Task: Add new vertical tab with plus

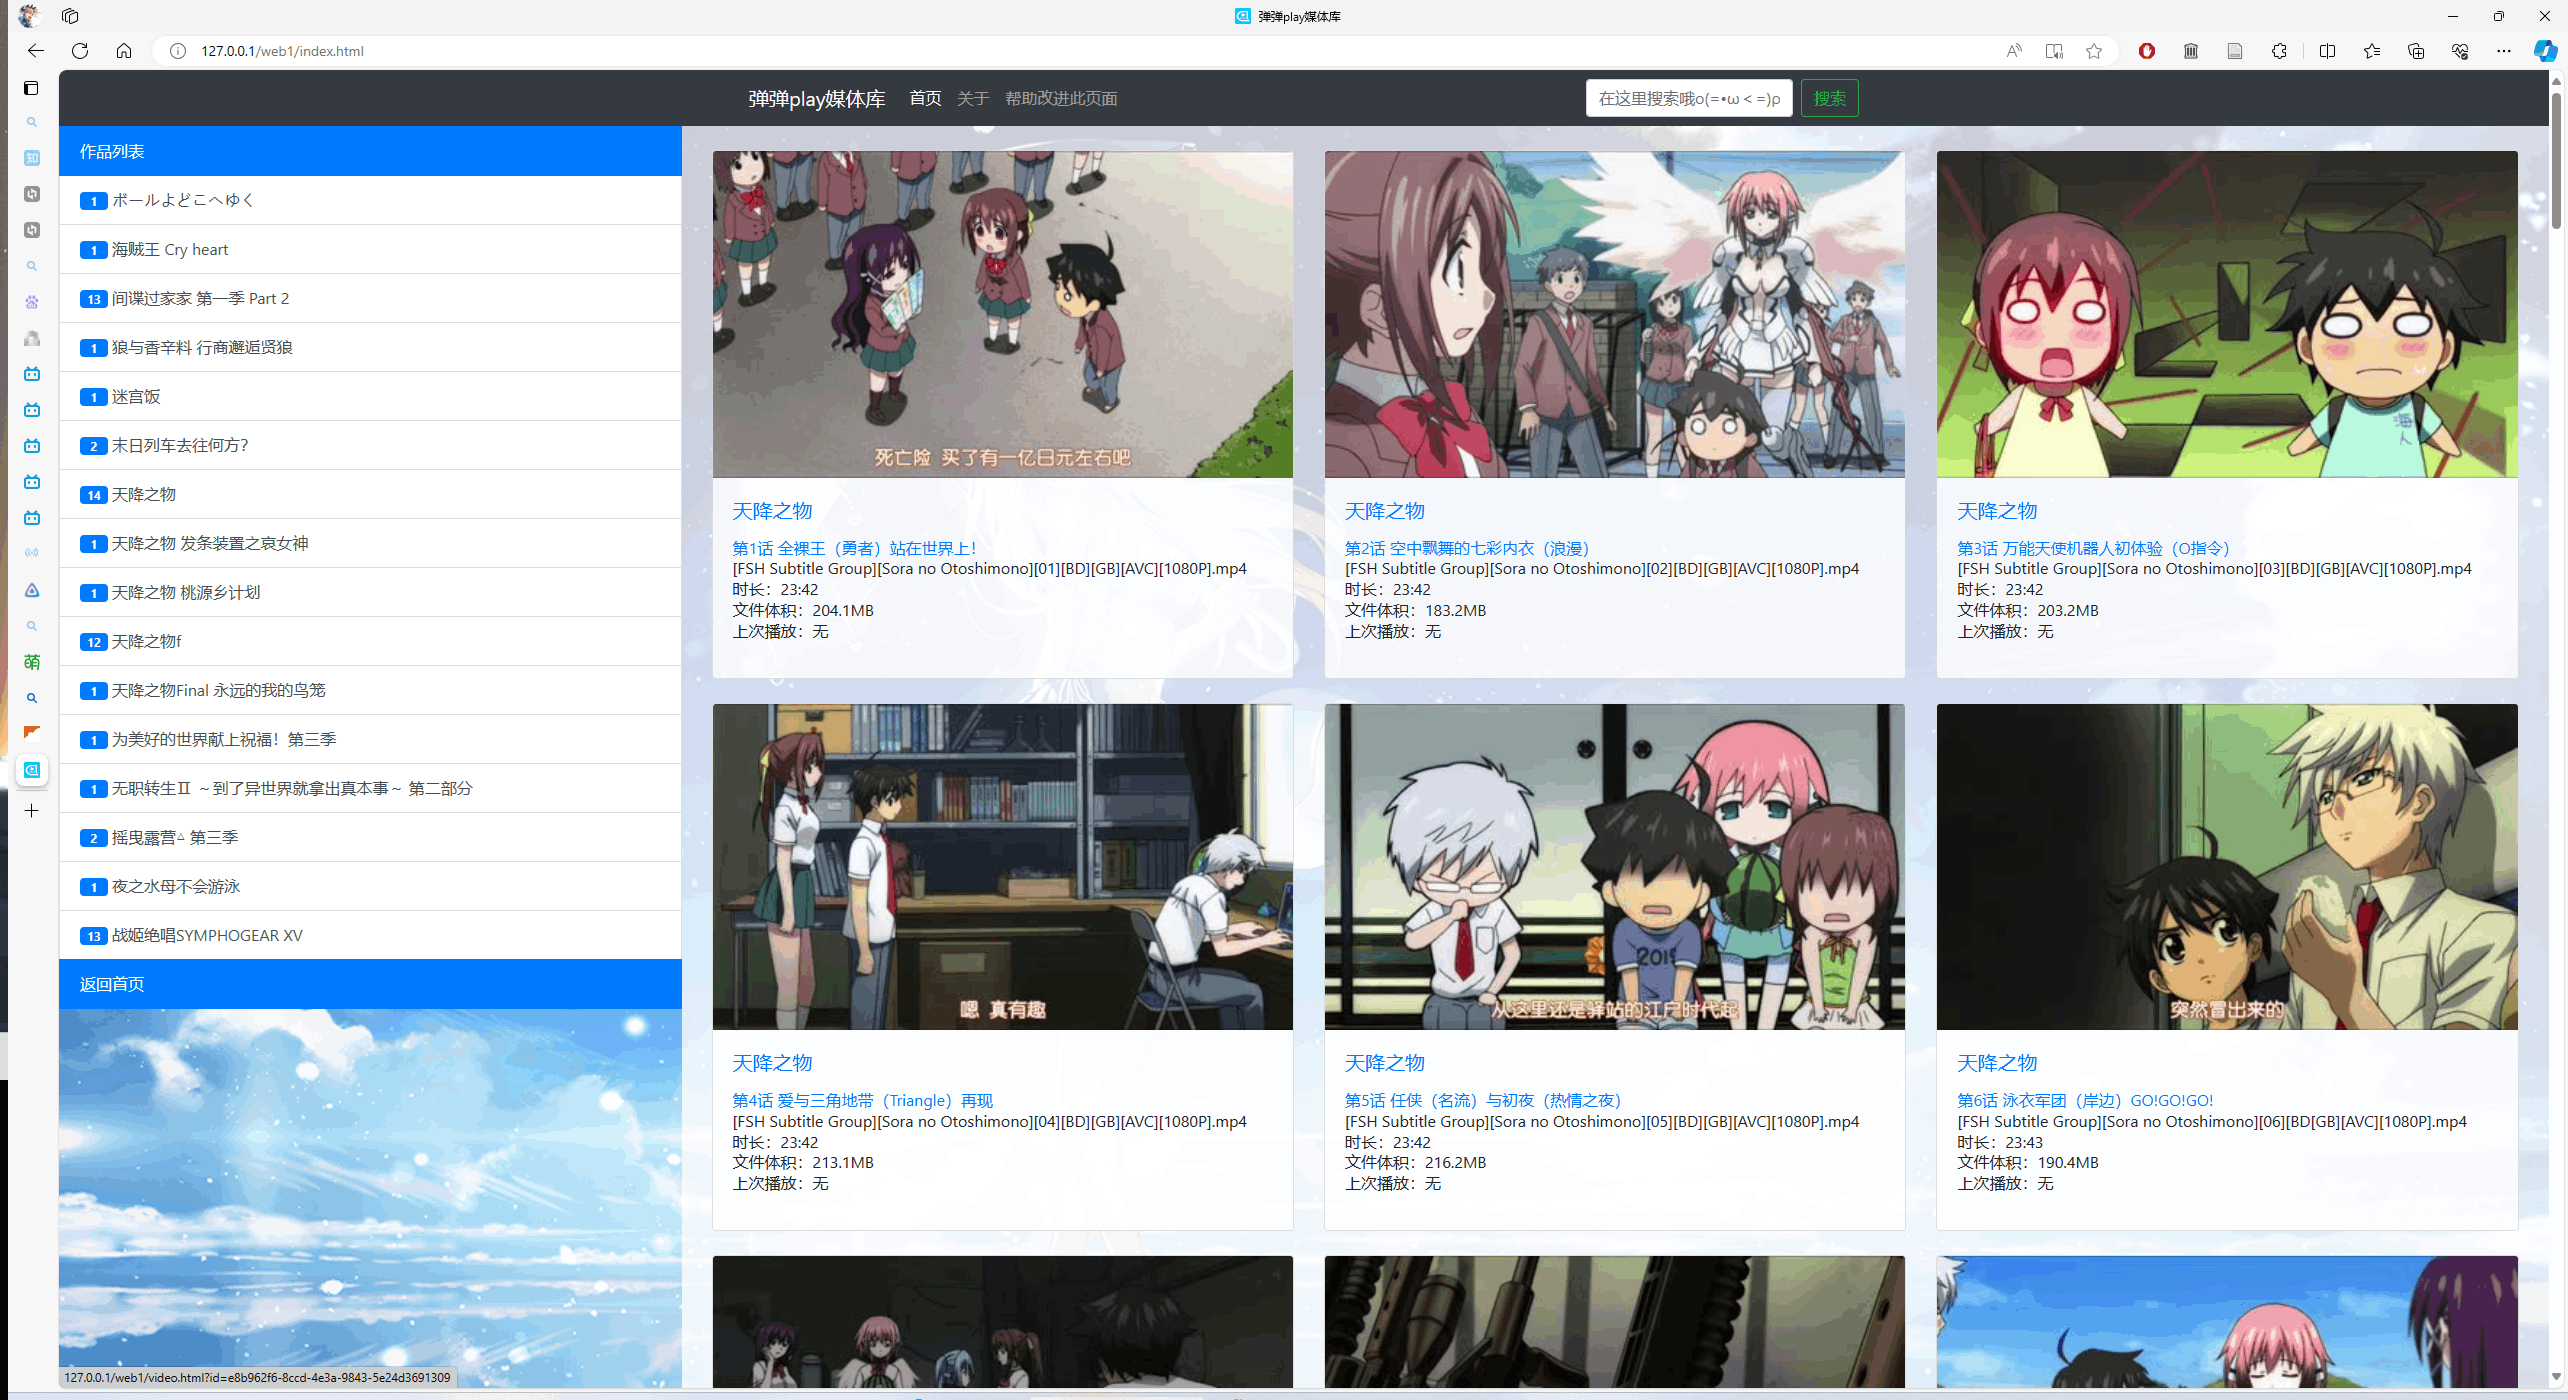Action: coord(32,811)
